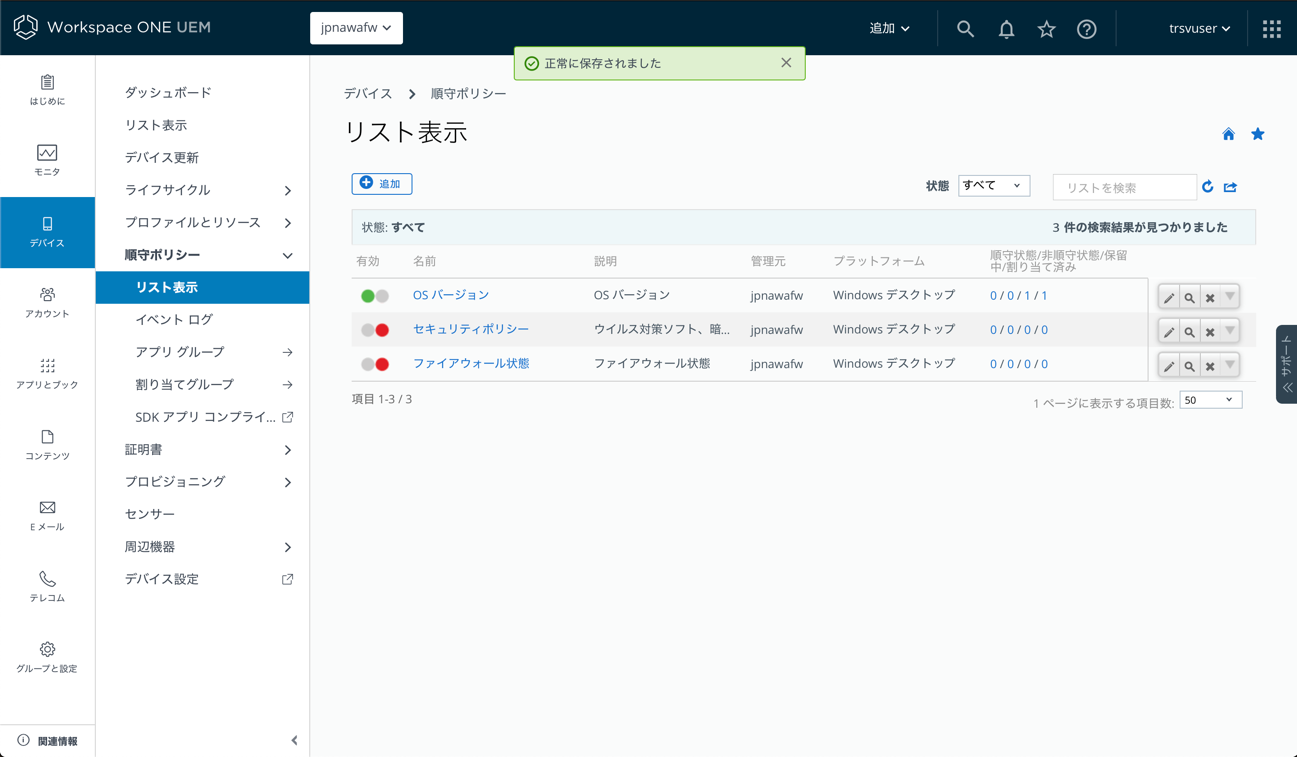Open the コンテンツ section
1297x757 pixels.
click(x=47, y=445)
